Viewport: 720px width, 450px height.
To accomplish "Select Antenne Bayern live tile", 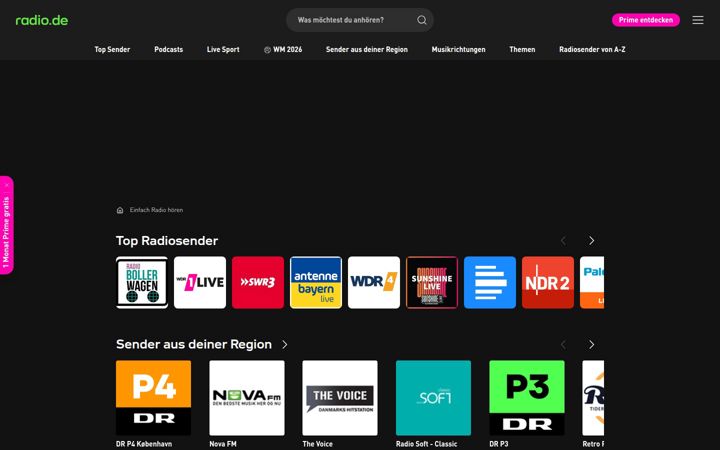I will [x=316, y=282].
